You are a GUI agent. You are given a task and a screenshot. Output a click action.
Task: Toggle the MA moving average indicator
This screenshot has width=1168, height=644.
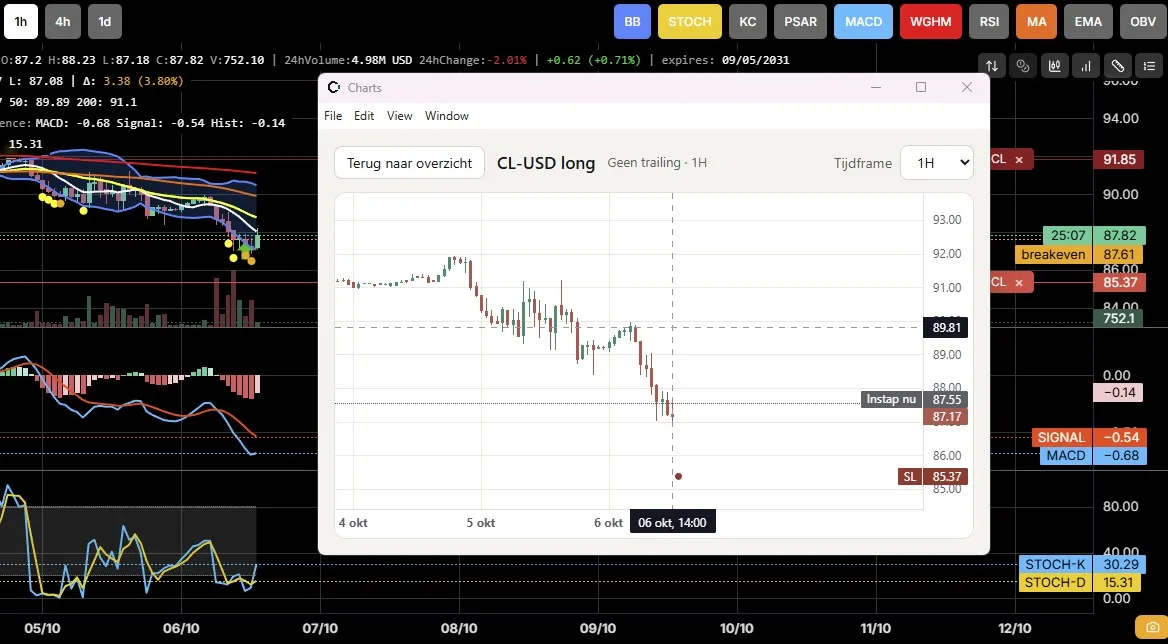tap(1037, 22)
